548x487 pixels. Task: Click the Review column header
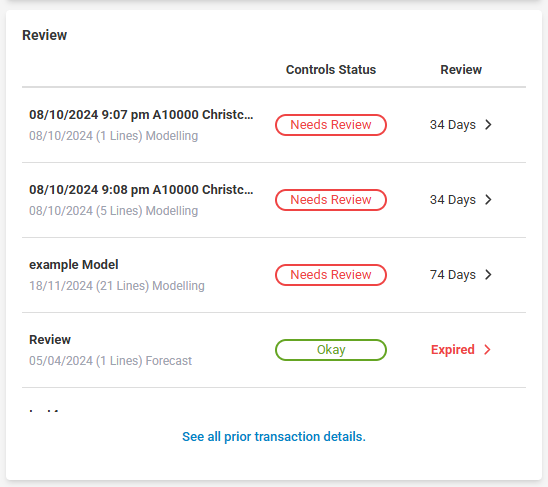pos(461,70)
